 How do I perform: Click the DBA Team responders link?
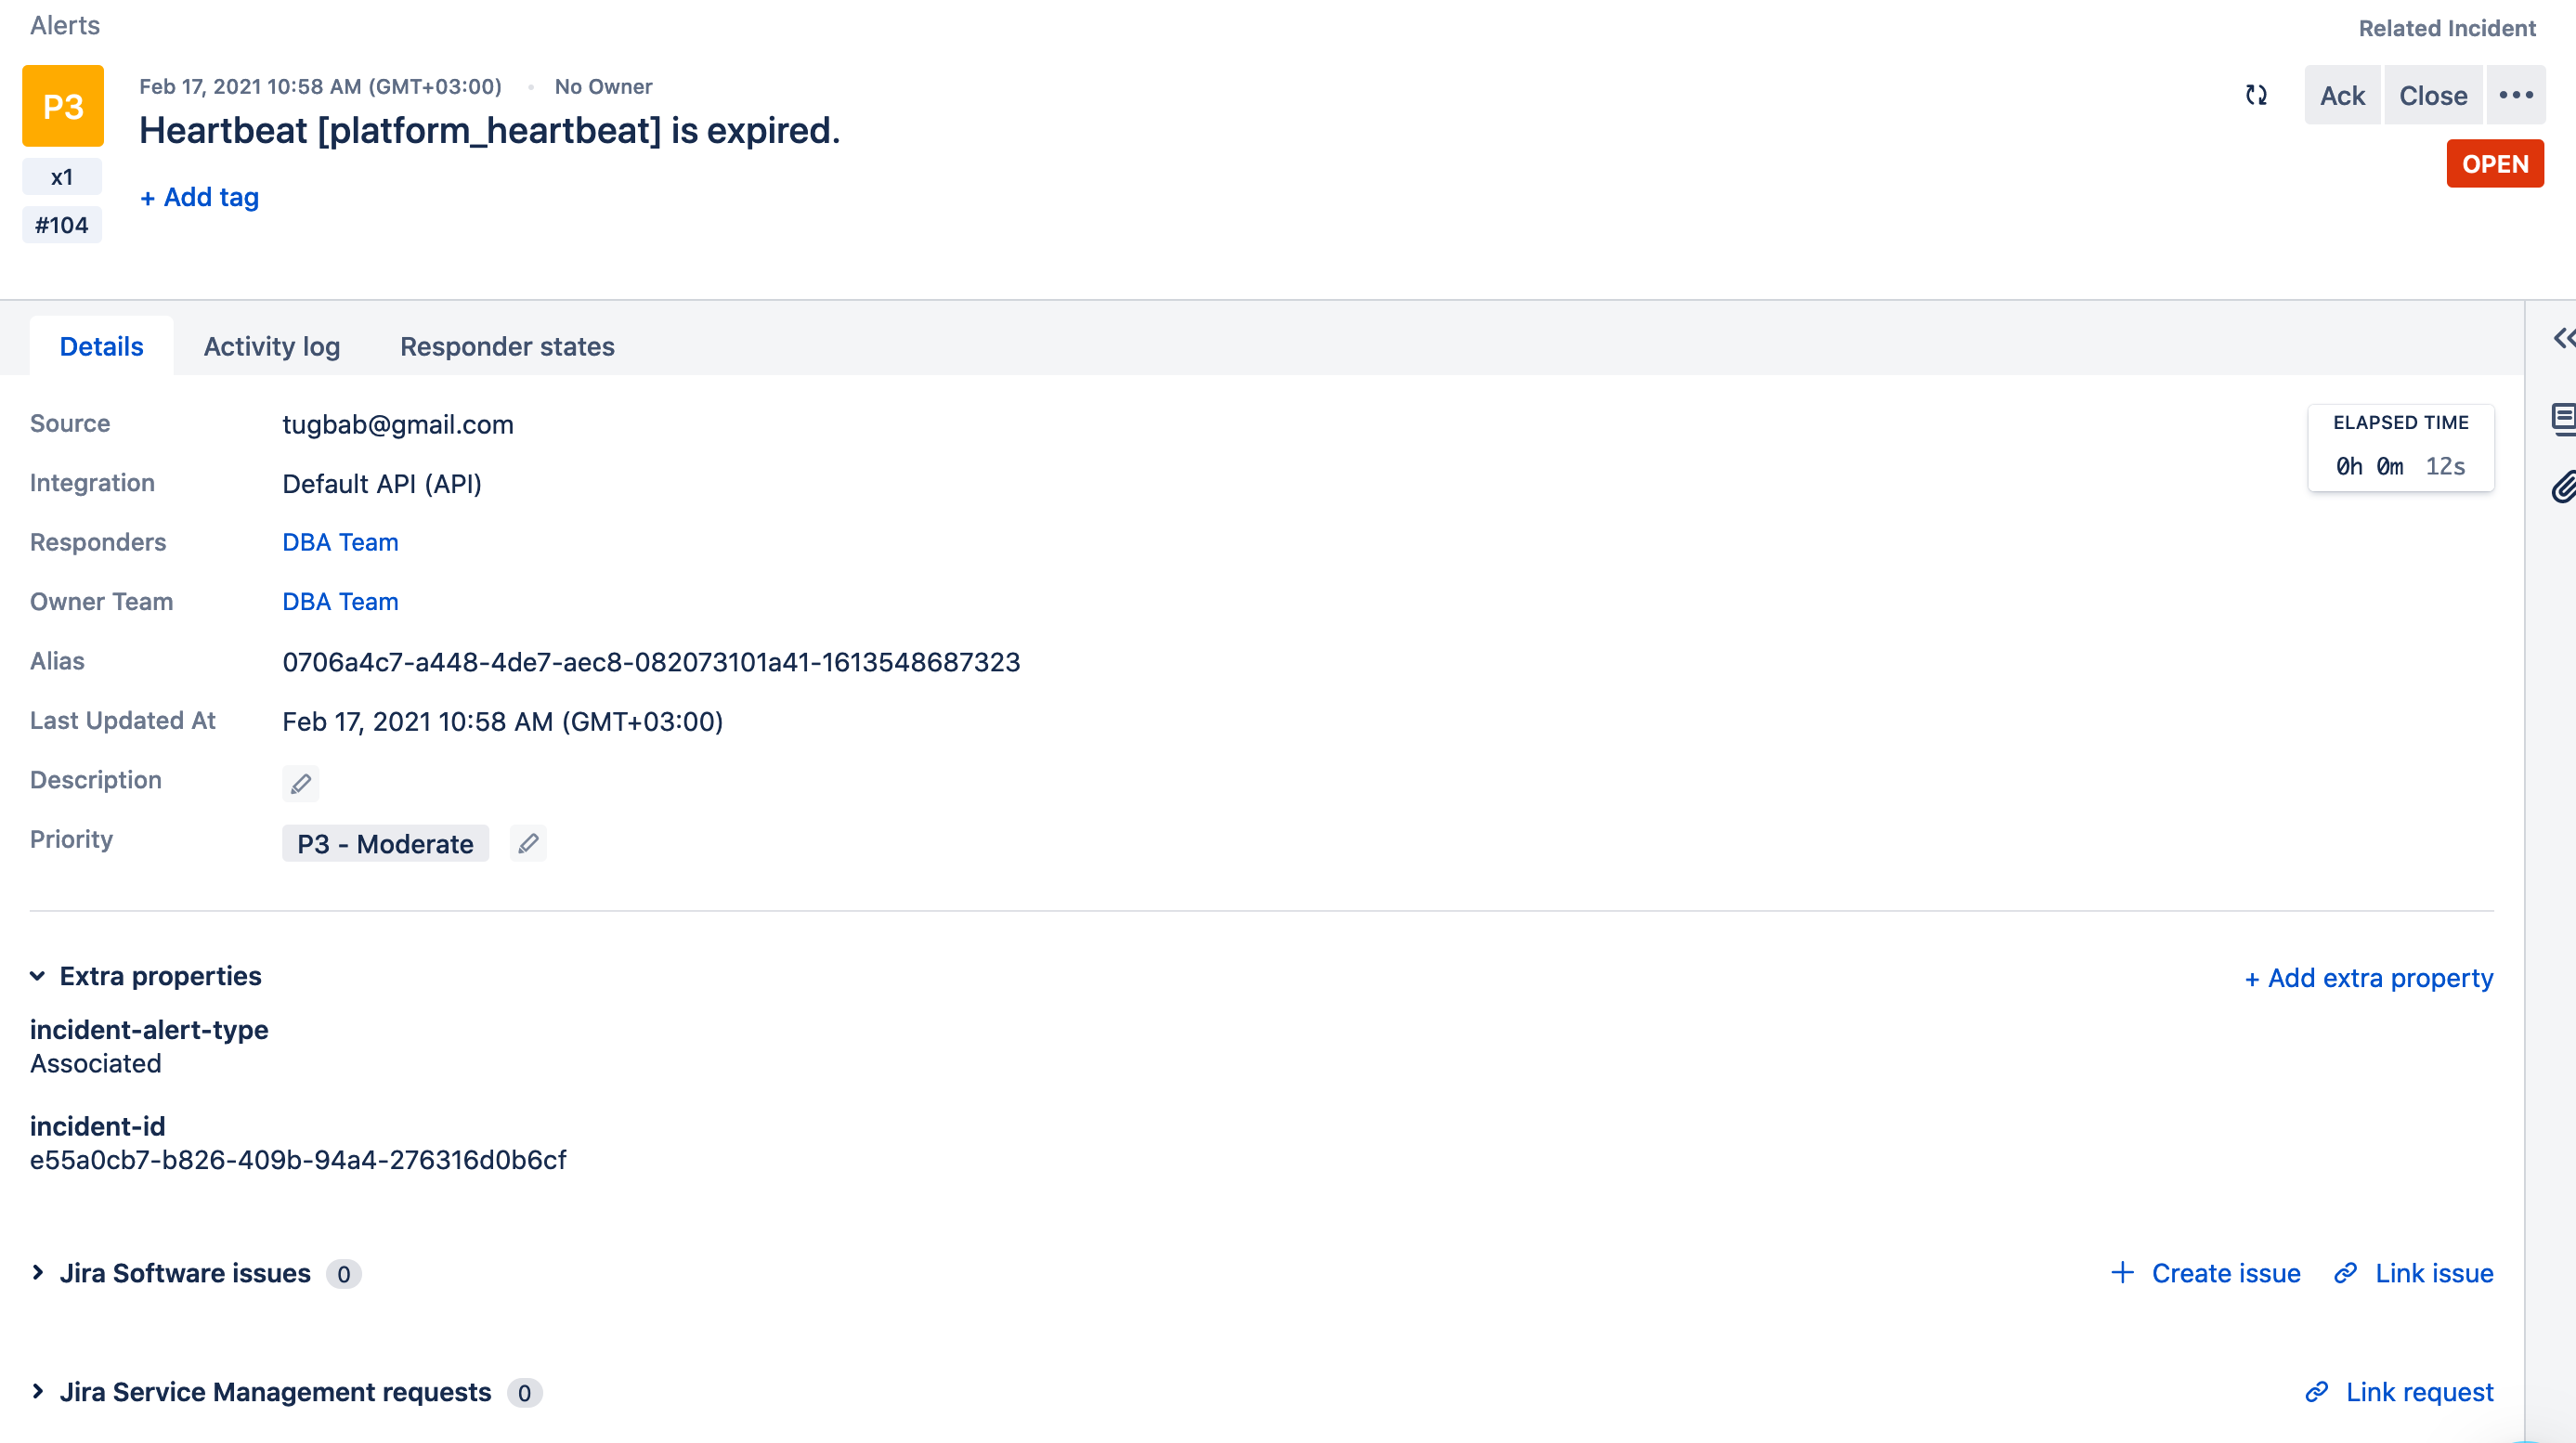point(340,541)
